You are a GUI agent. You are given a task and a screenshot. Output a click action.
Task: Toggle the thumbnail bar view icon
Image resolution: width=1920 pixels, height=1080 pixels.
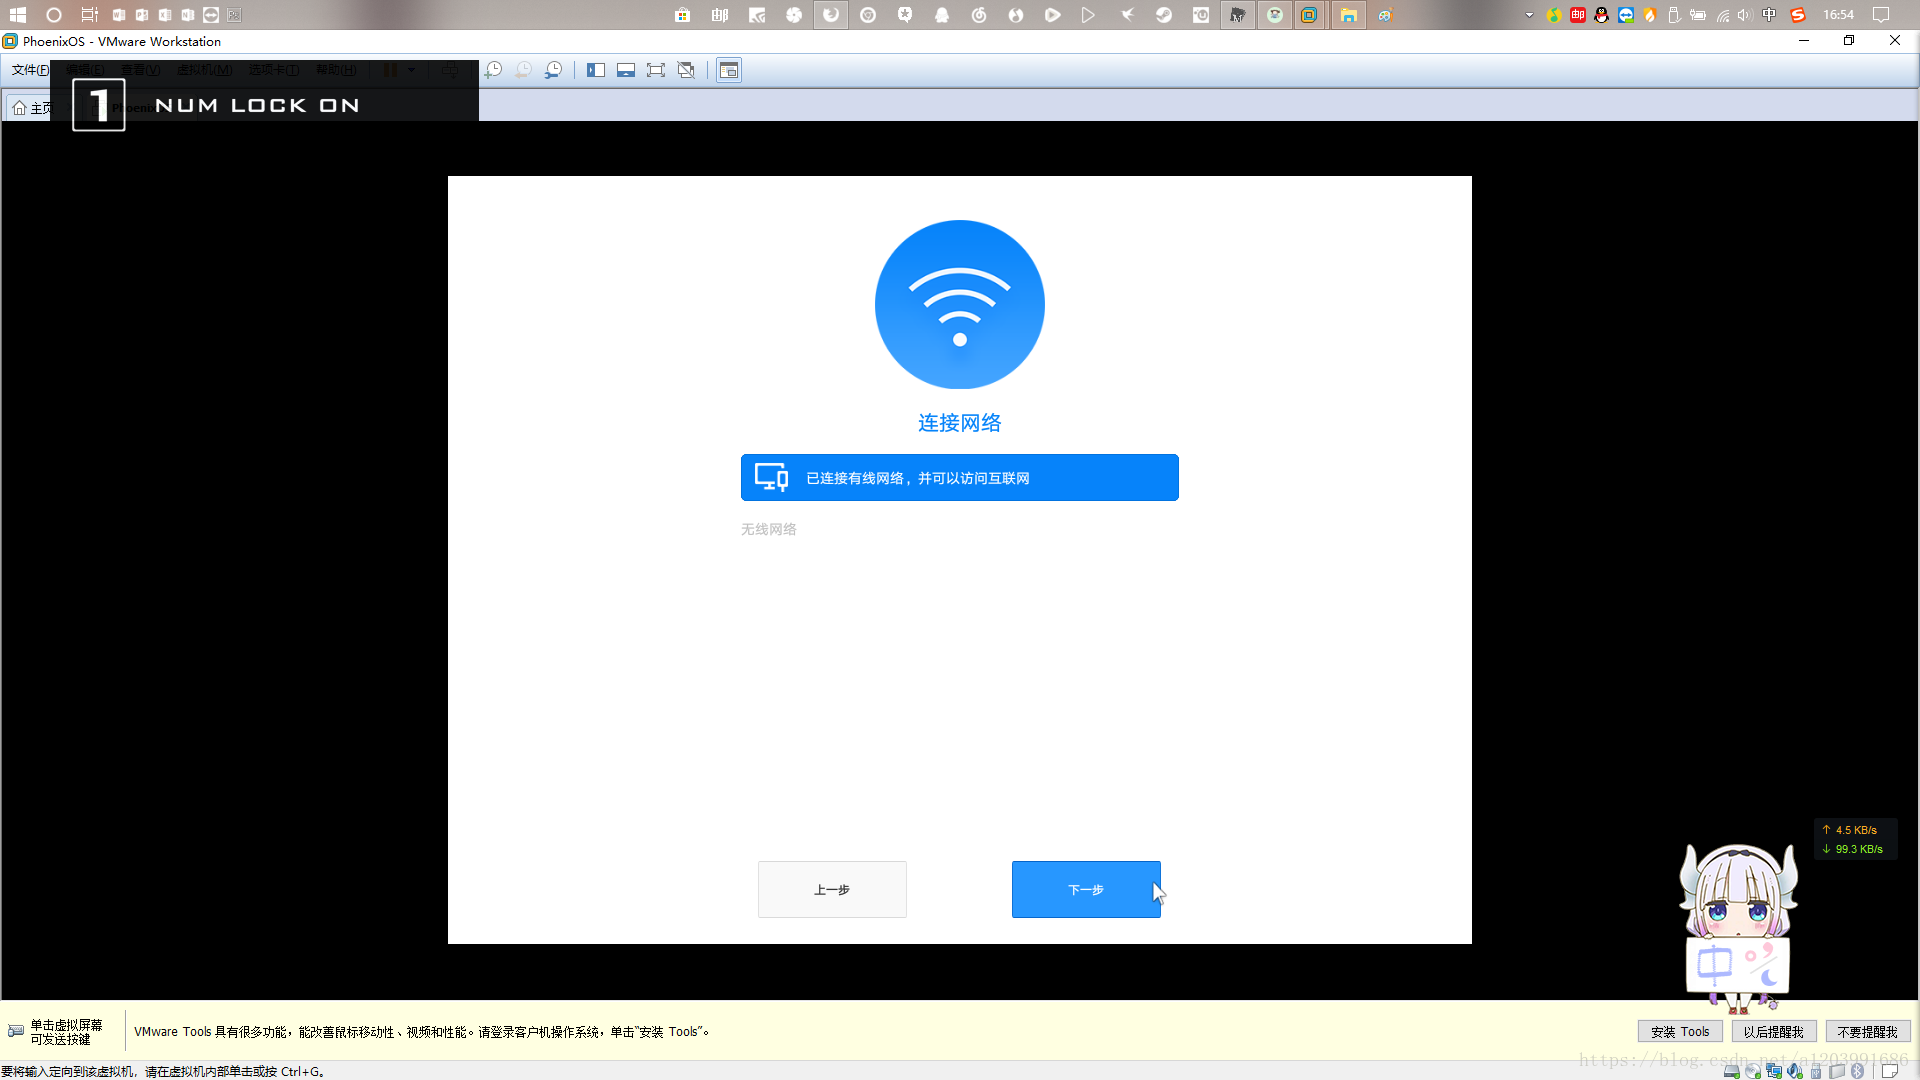point(626,70)
